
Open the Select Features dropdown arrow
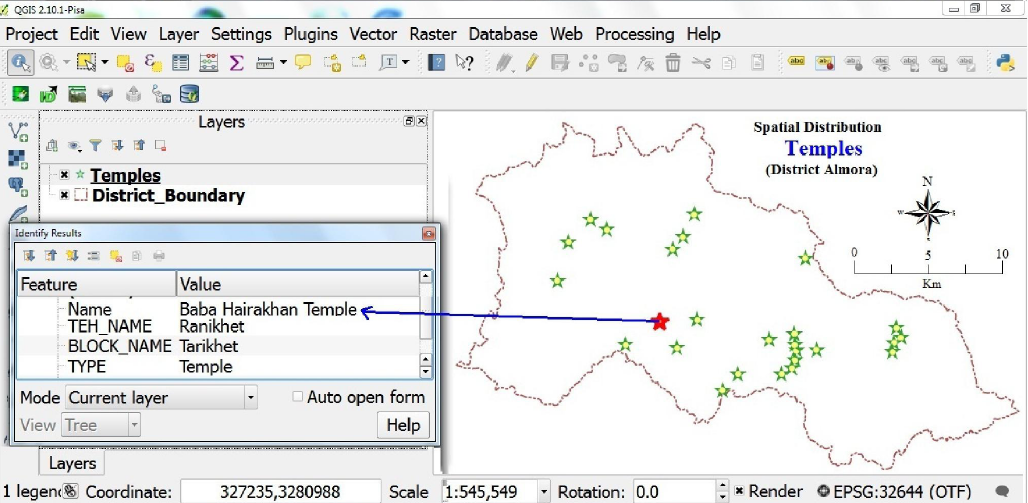click(104, 62)
